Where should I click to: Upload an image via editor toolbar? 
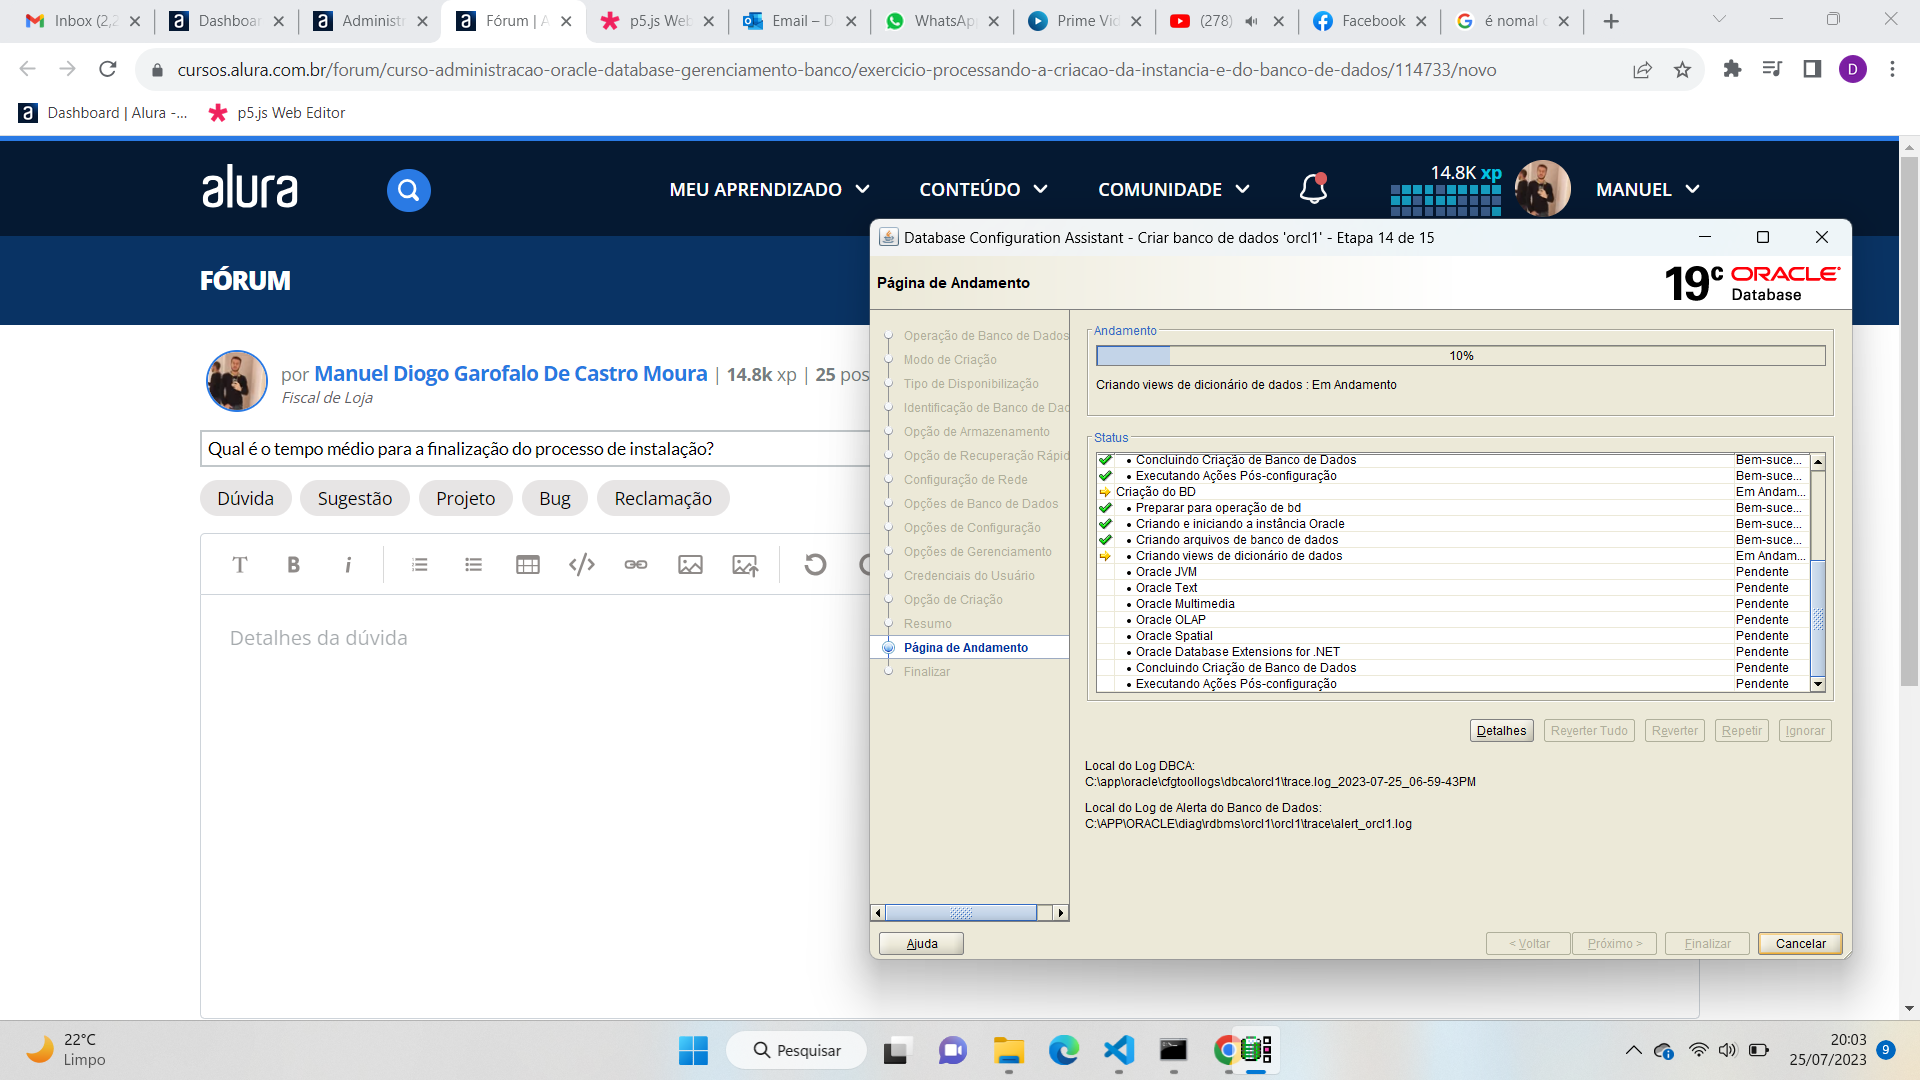pyautogui.click(x=745, y=565)
